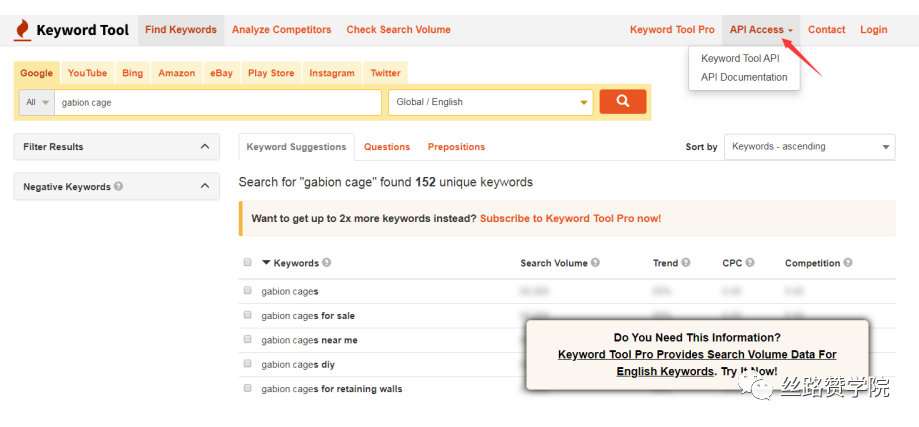The height and width of the screenshot is (427, 919).
Task: Check the 'gabion cages near me' checkbox
Action: pos(247,339)
